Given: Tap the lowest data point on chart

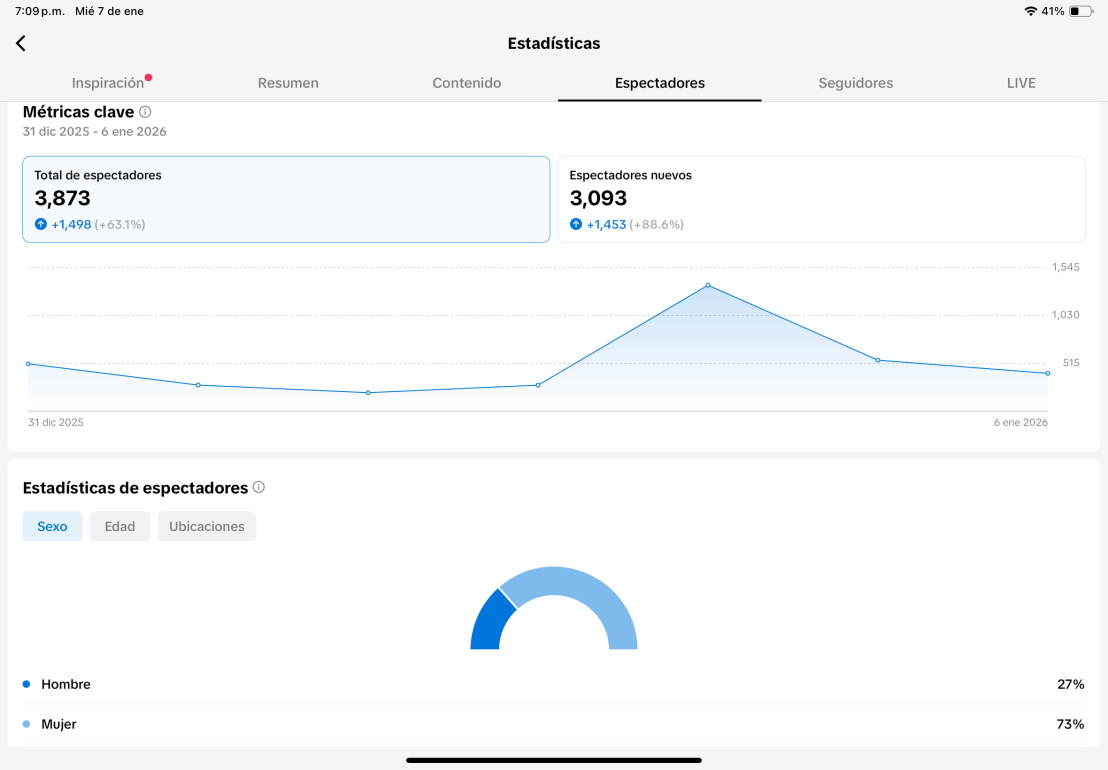Looking at the screenshot, I should [x=368, y=392].
